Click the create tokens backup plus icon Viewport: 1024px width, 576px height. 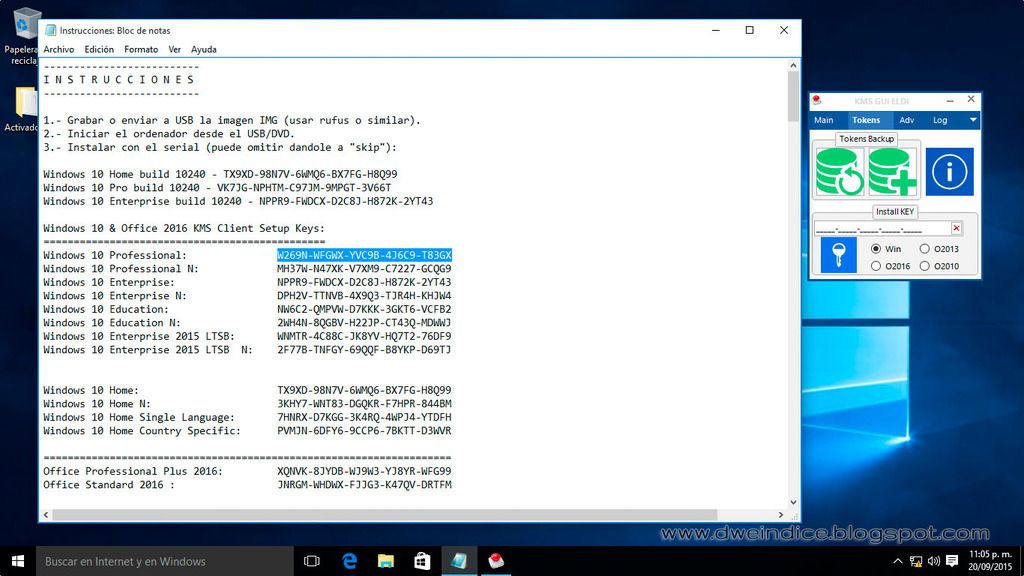(x=893, y=171)
